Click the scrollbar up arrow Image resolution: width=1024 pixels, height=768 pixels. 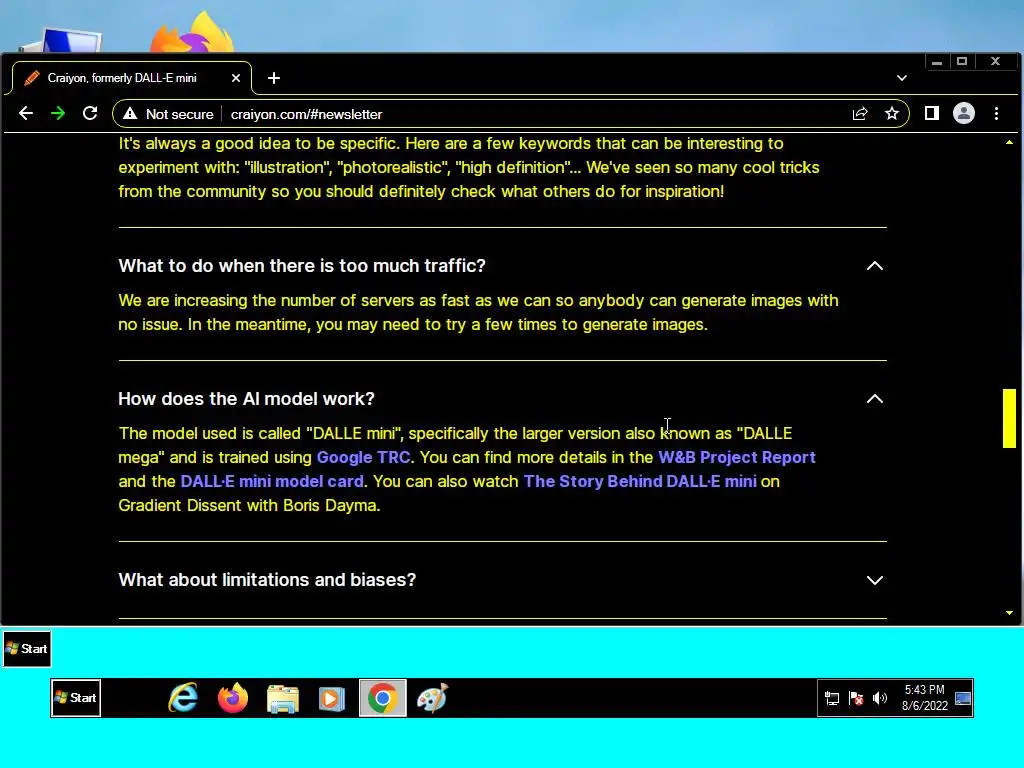(x=1010, y=142)
